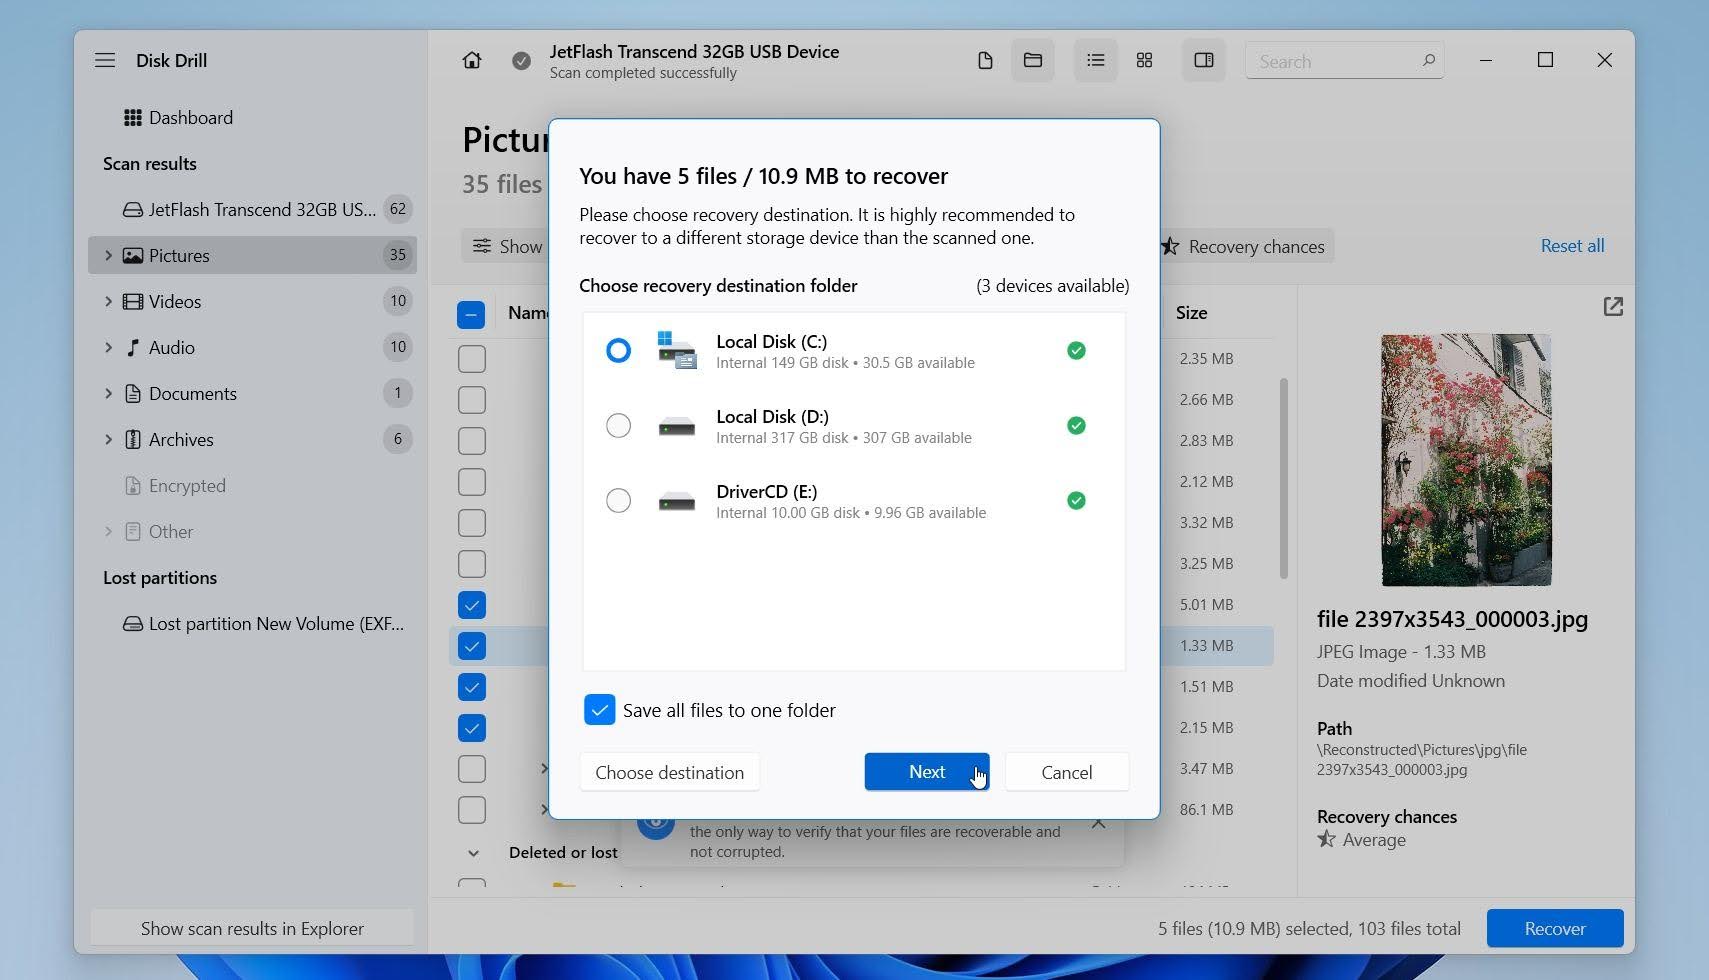This screenshot has height=980, width=1709.
Task: Open the hamburger menu beside Disk Drill
Action: [x=105, y=60]
